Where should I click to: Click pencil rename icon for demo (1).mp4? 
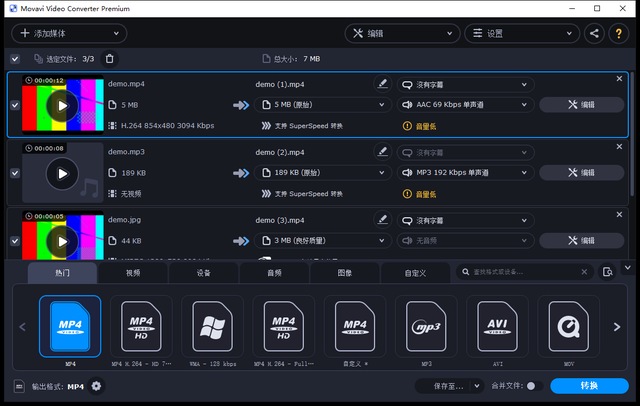(x=382, y=84)
